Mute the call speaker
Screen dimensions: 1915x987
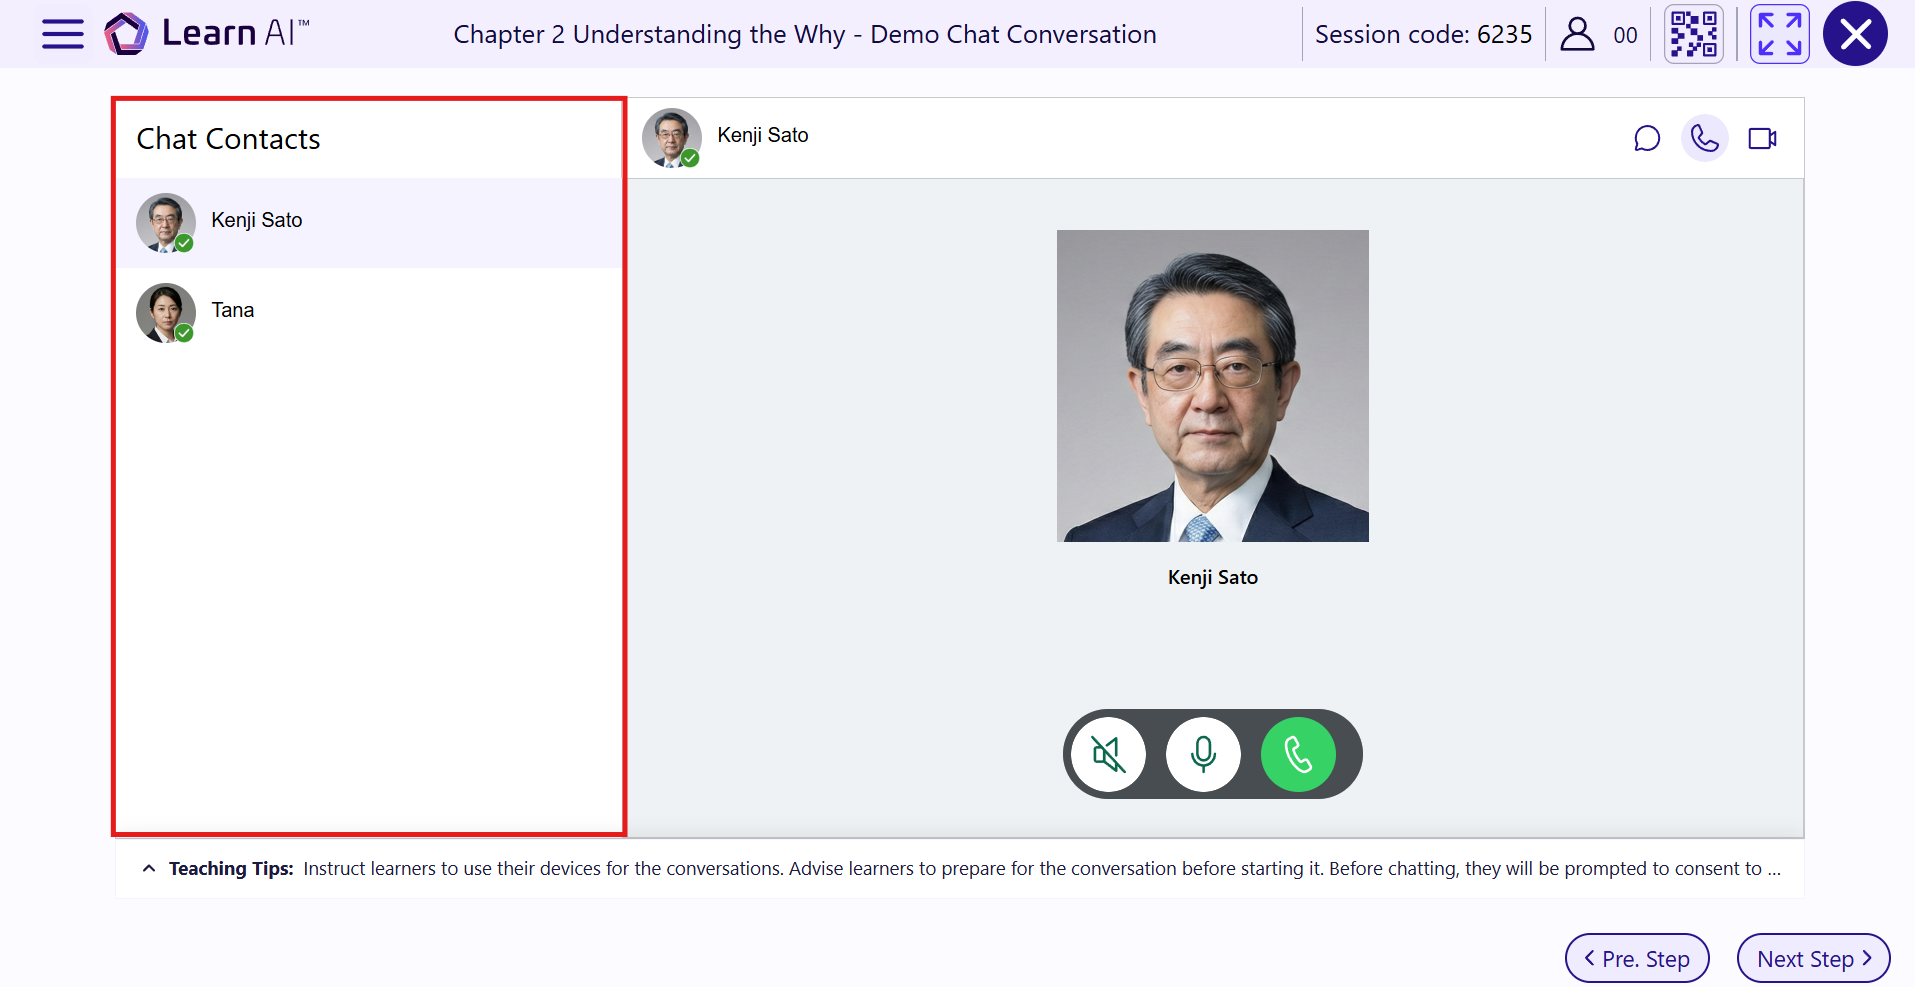[x=1108, y=754]
